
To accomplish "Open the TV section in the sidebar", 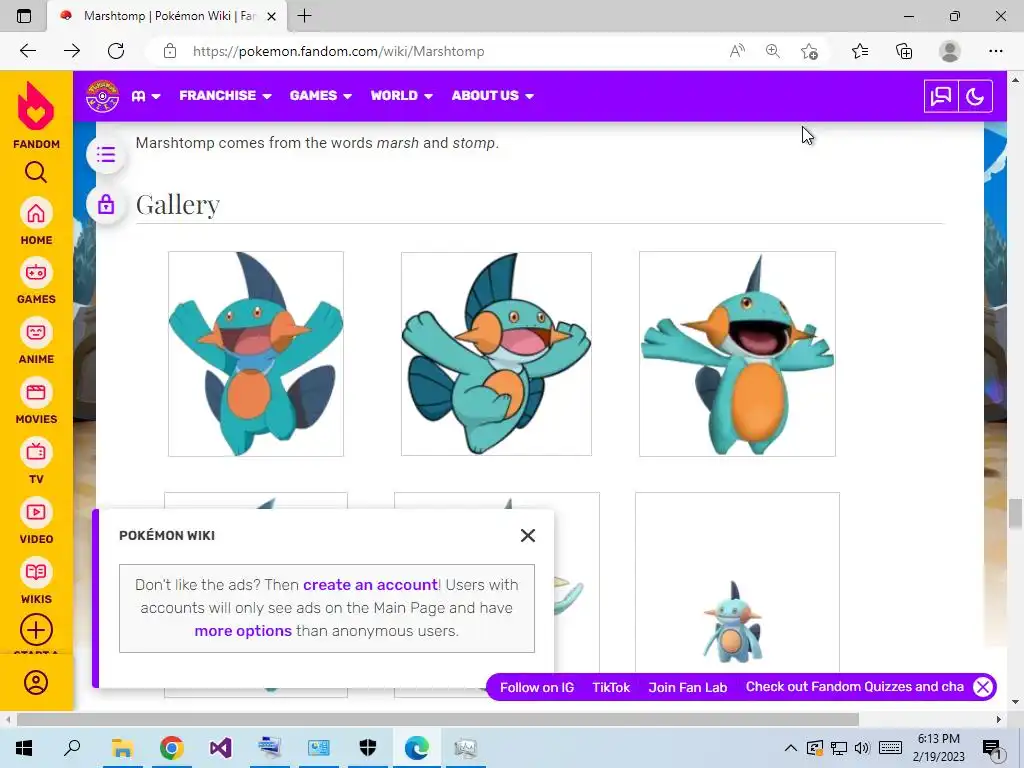I will point(36,460).
